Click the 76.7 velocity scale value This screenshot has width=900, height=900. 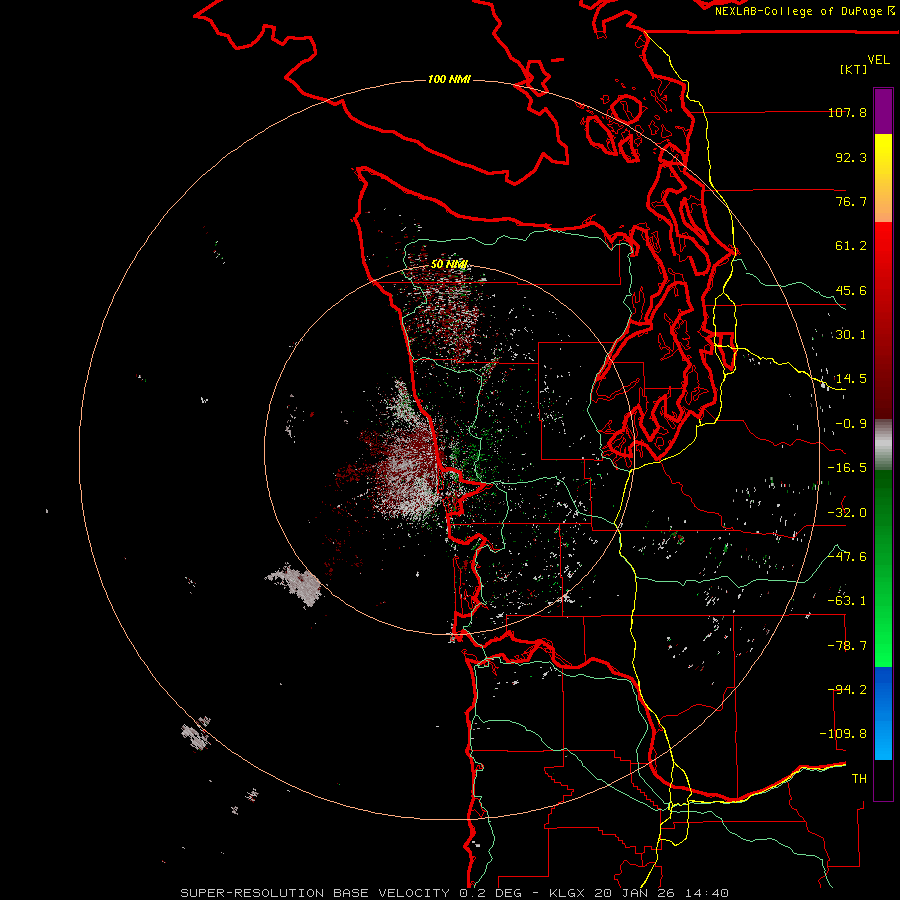pyautogui.click(x=851, y=201)
